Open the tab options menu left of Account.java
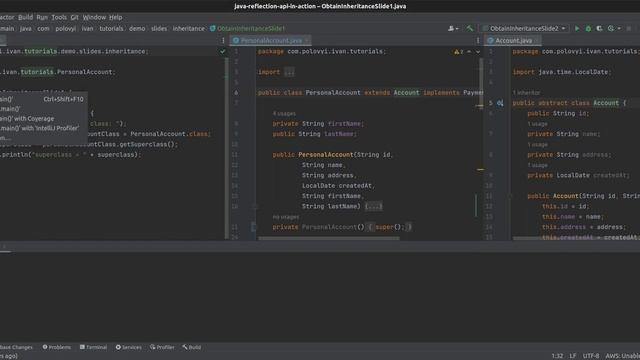The width and height of the screenshot is (640, 360). click(478, 40)
